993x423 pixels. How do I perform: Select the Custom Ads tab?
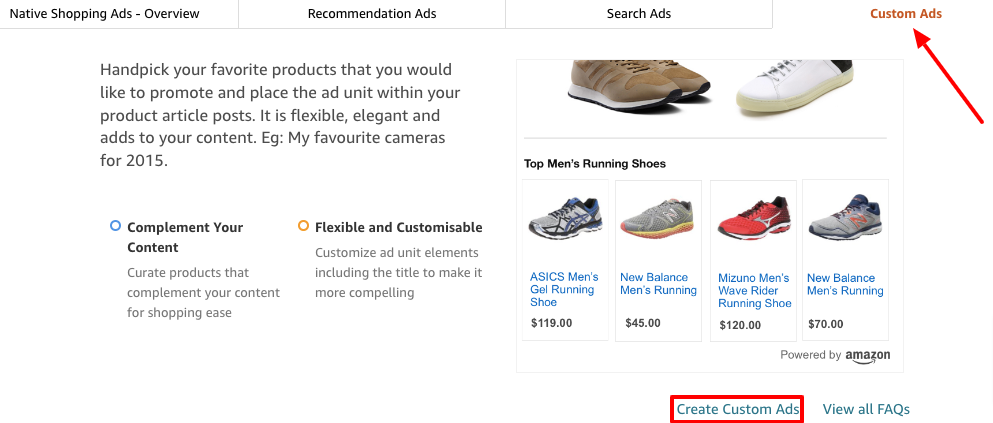coord(905,14)
